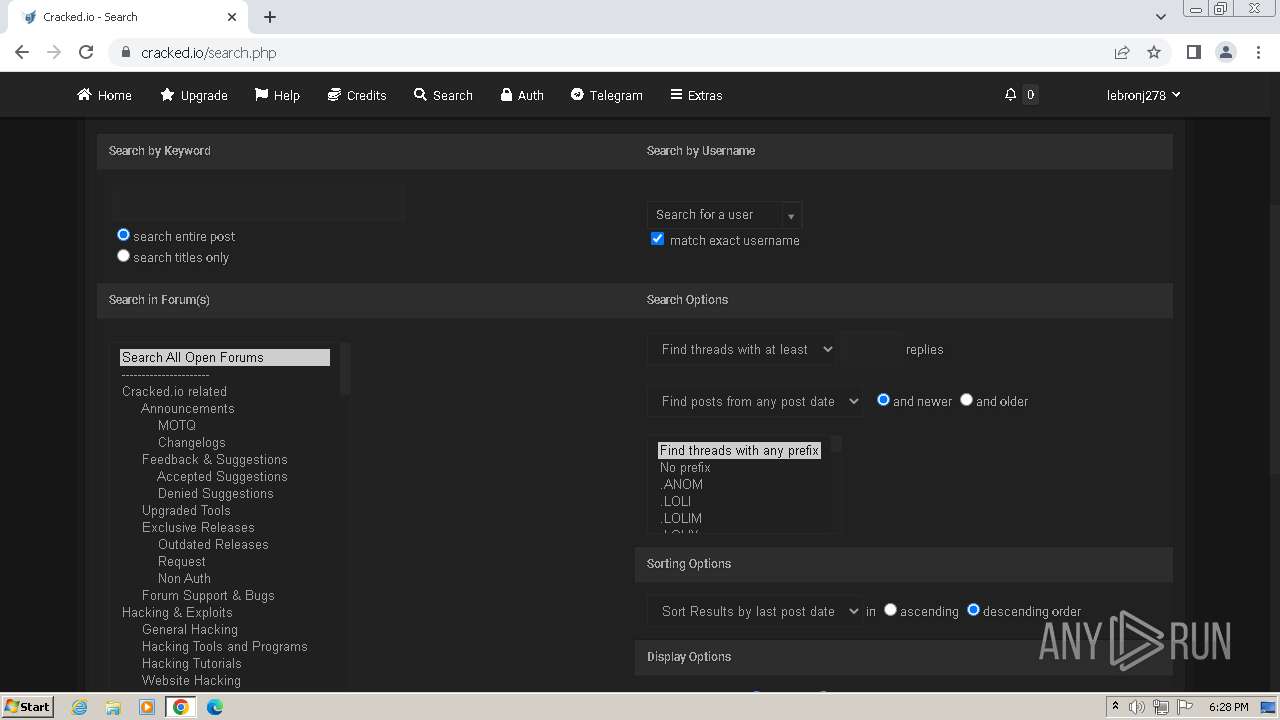Open Find threads with at least dropdown
The width and height of the screenshot is (1280, 720).
tap(743, 349)
